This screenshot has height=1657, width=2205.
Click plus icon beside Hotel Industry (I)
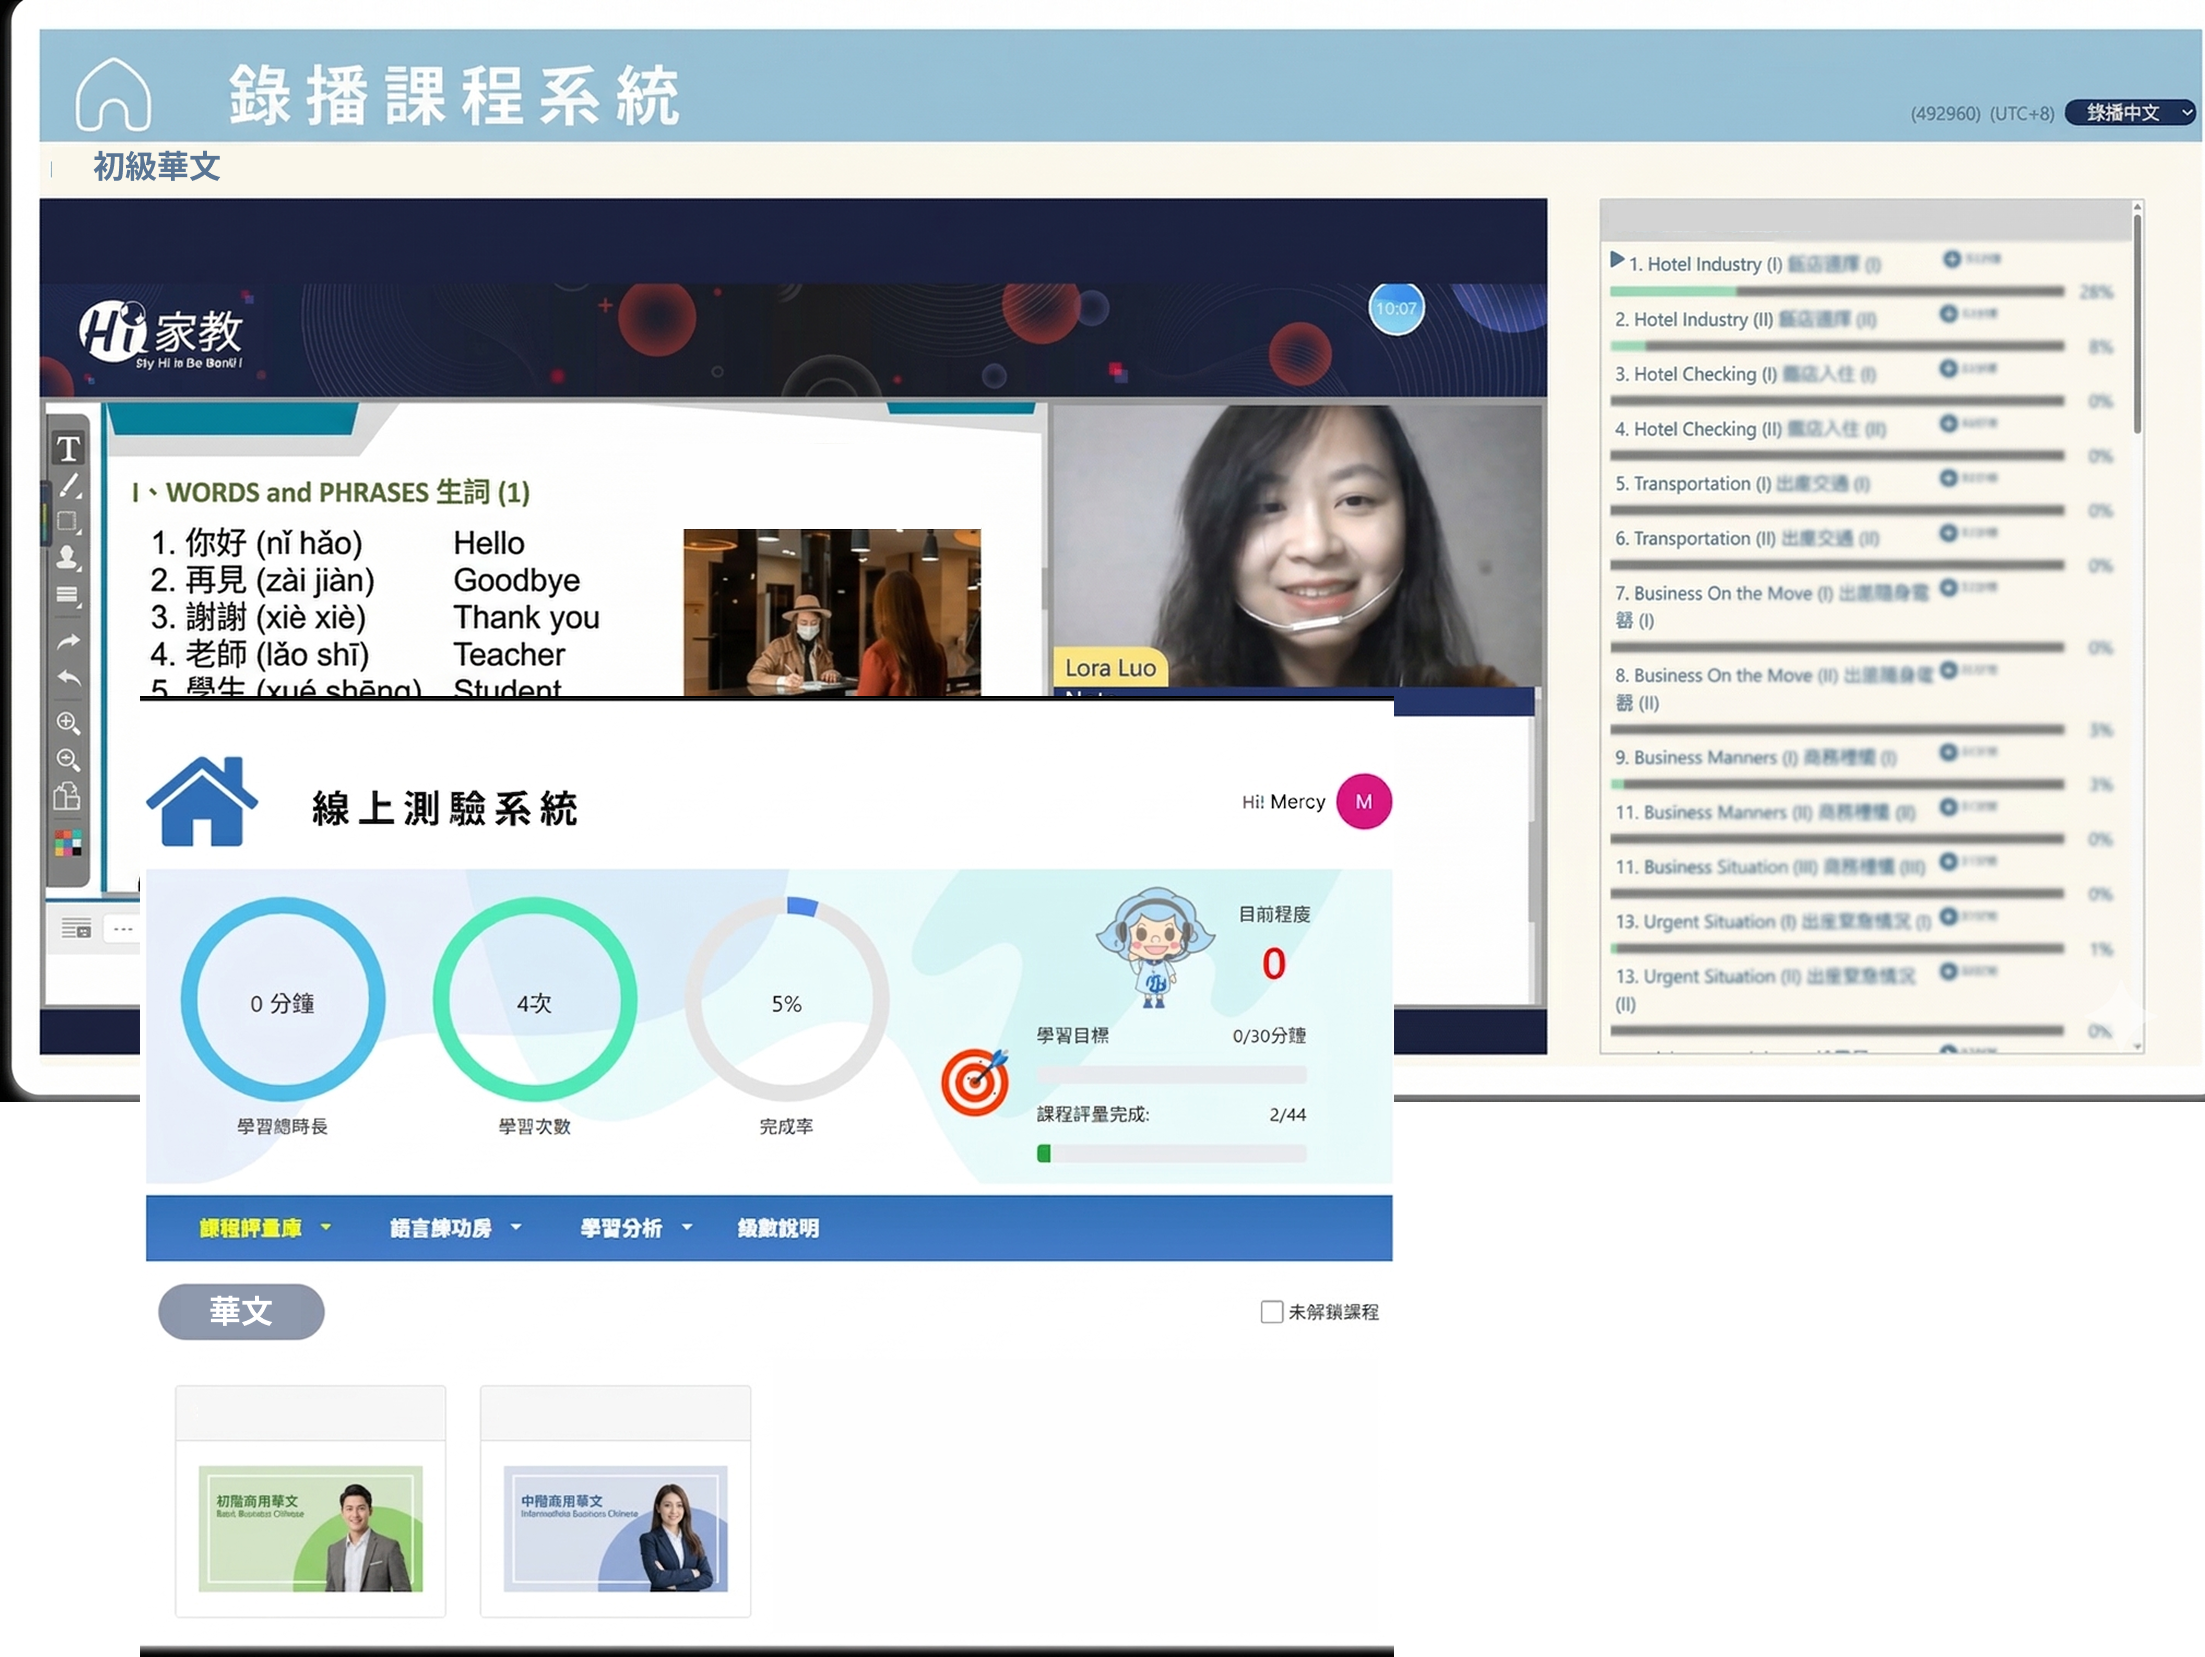click(1951, 259)
